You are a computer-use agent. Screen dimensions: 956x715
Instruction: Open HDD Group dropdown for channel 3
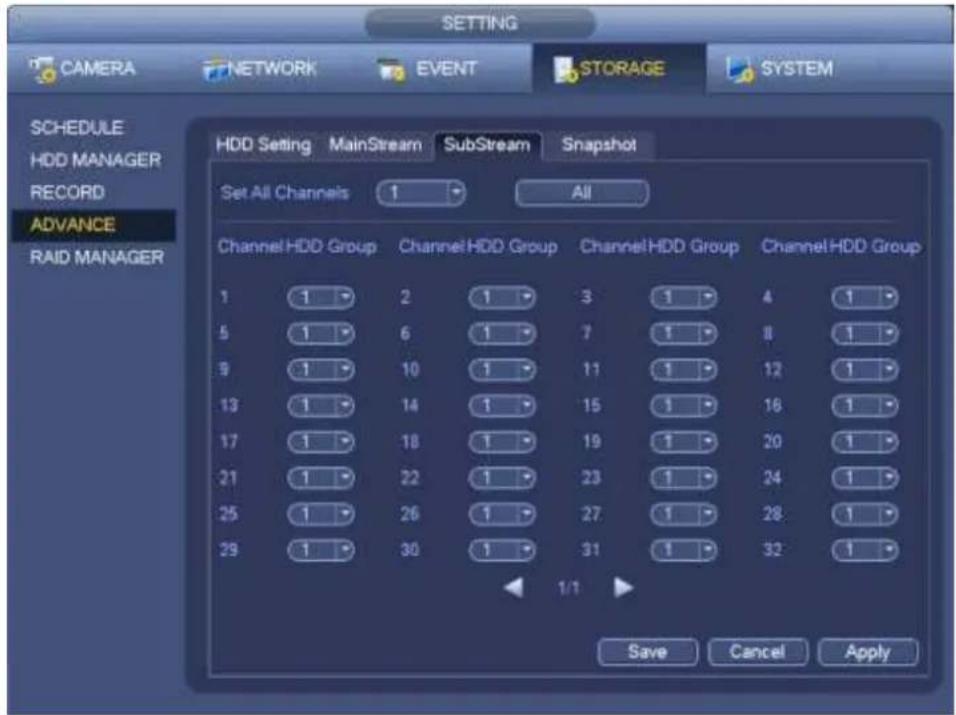[683, 297]
